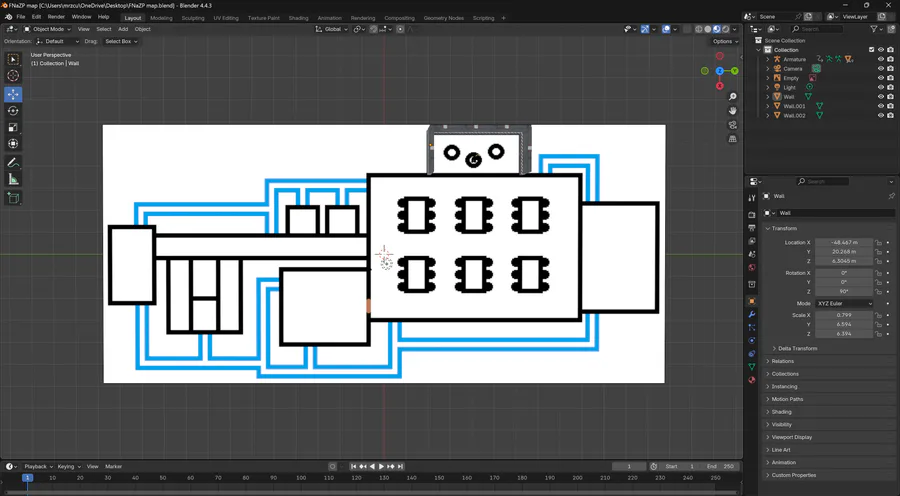900x496 pixels.
Task: Click the Scale X value field
Action: (844, 315)
